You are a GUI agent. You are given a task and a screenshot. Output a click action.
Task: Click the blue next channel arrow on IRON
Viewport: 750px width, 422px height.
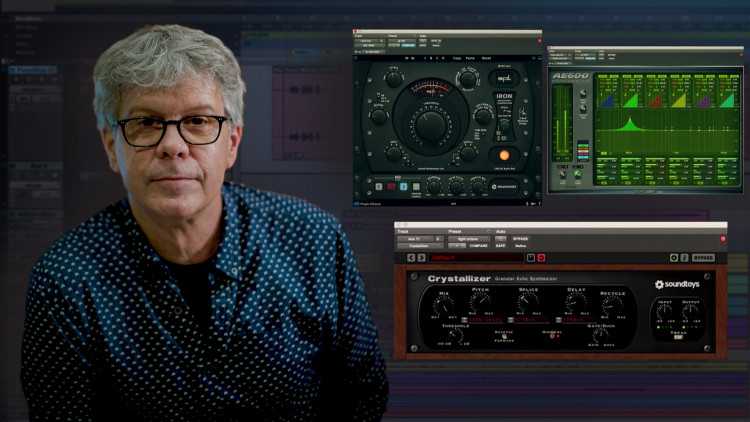[403, 187]
